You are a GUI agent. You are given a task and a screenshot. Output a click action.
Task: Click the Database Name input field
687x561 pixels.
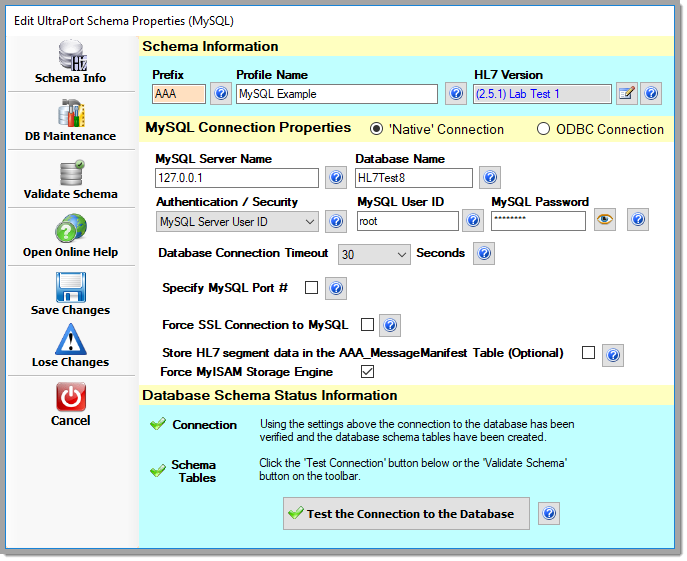click(x=414, y=178)
